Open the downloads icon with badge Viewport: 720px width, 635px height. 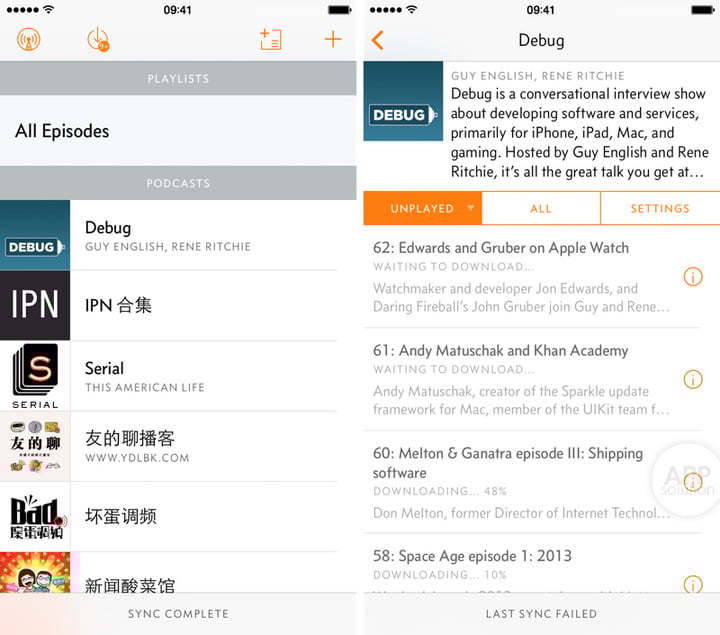[98, 40]
